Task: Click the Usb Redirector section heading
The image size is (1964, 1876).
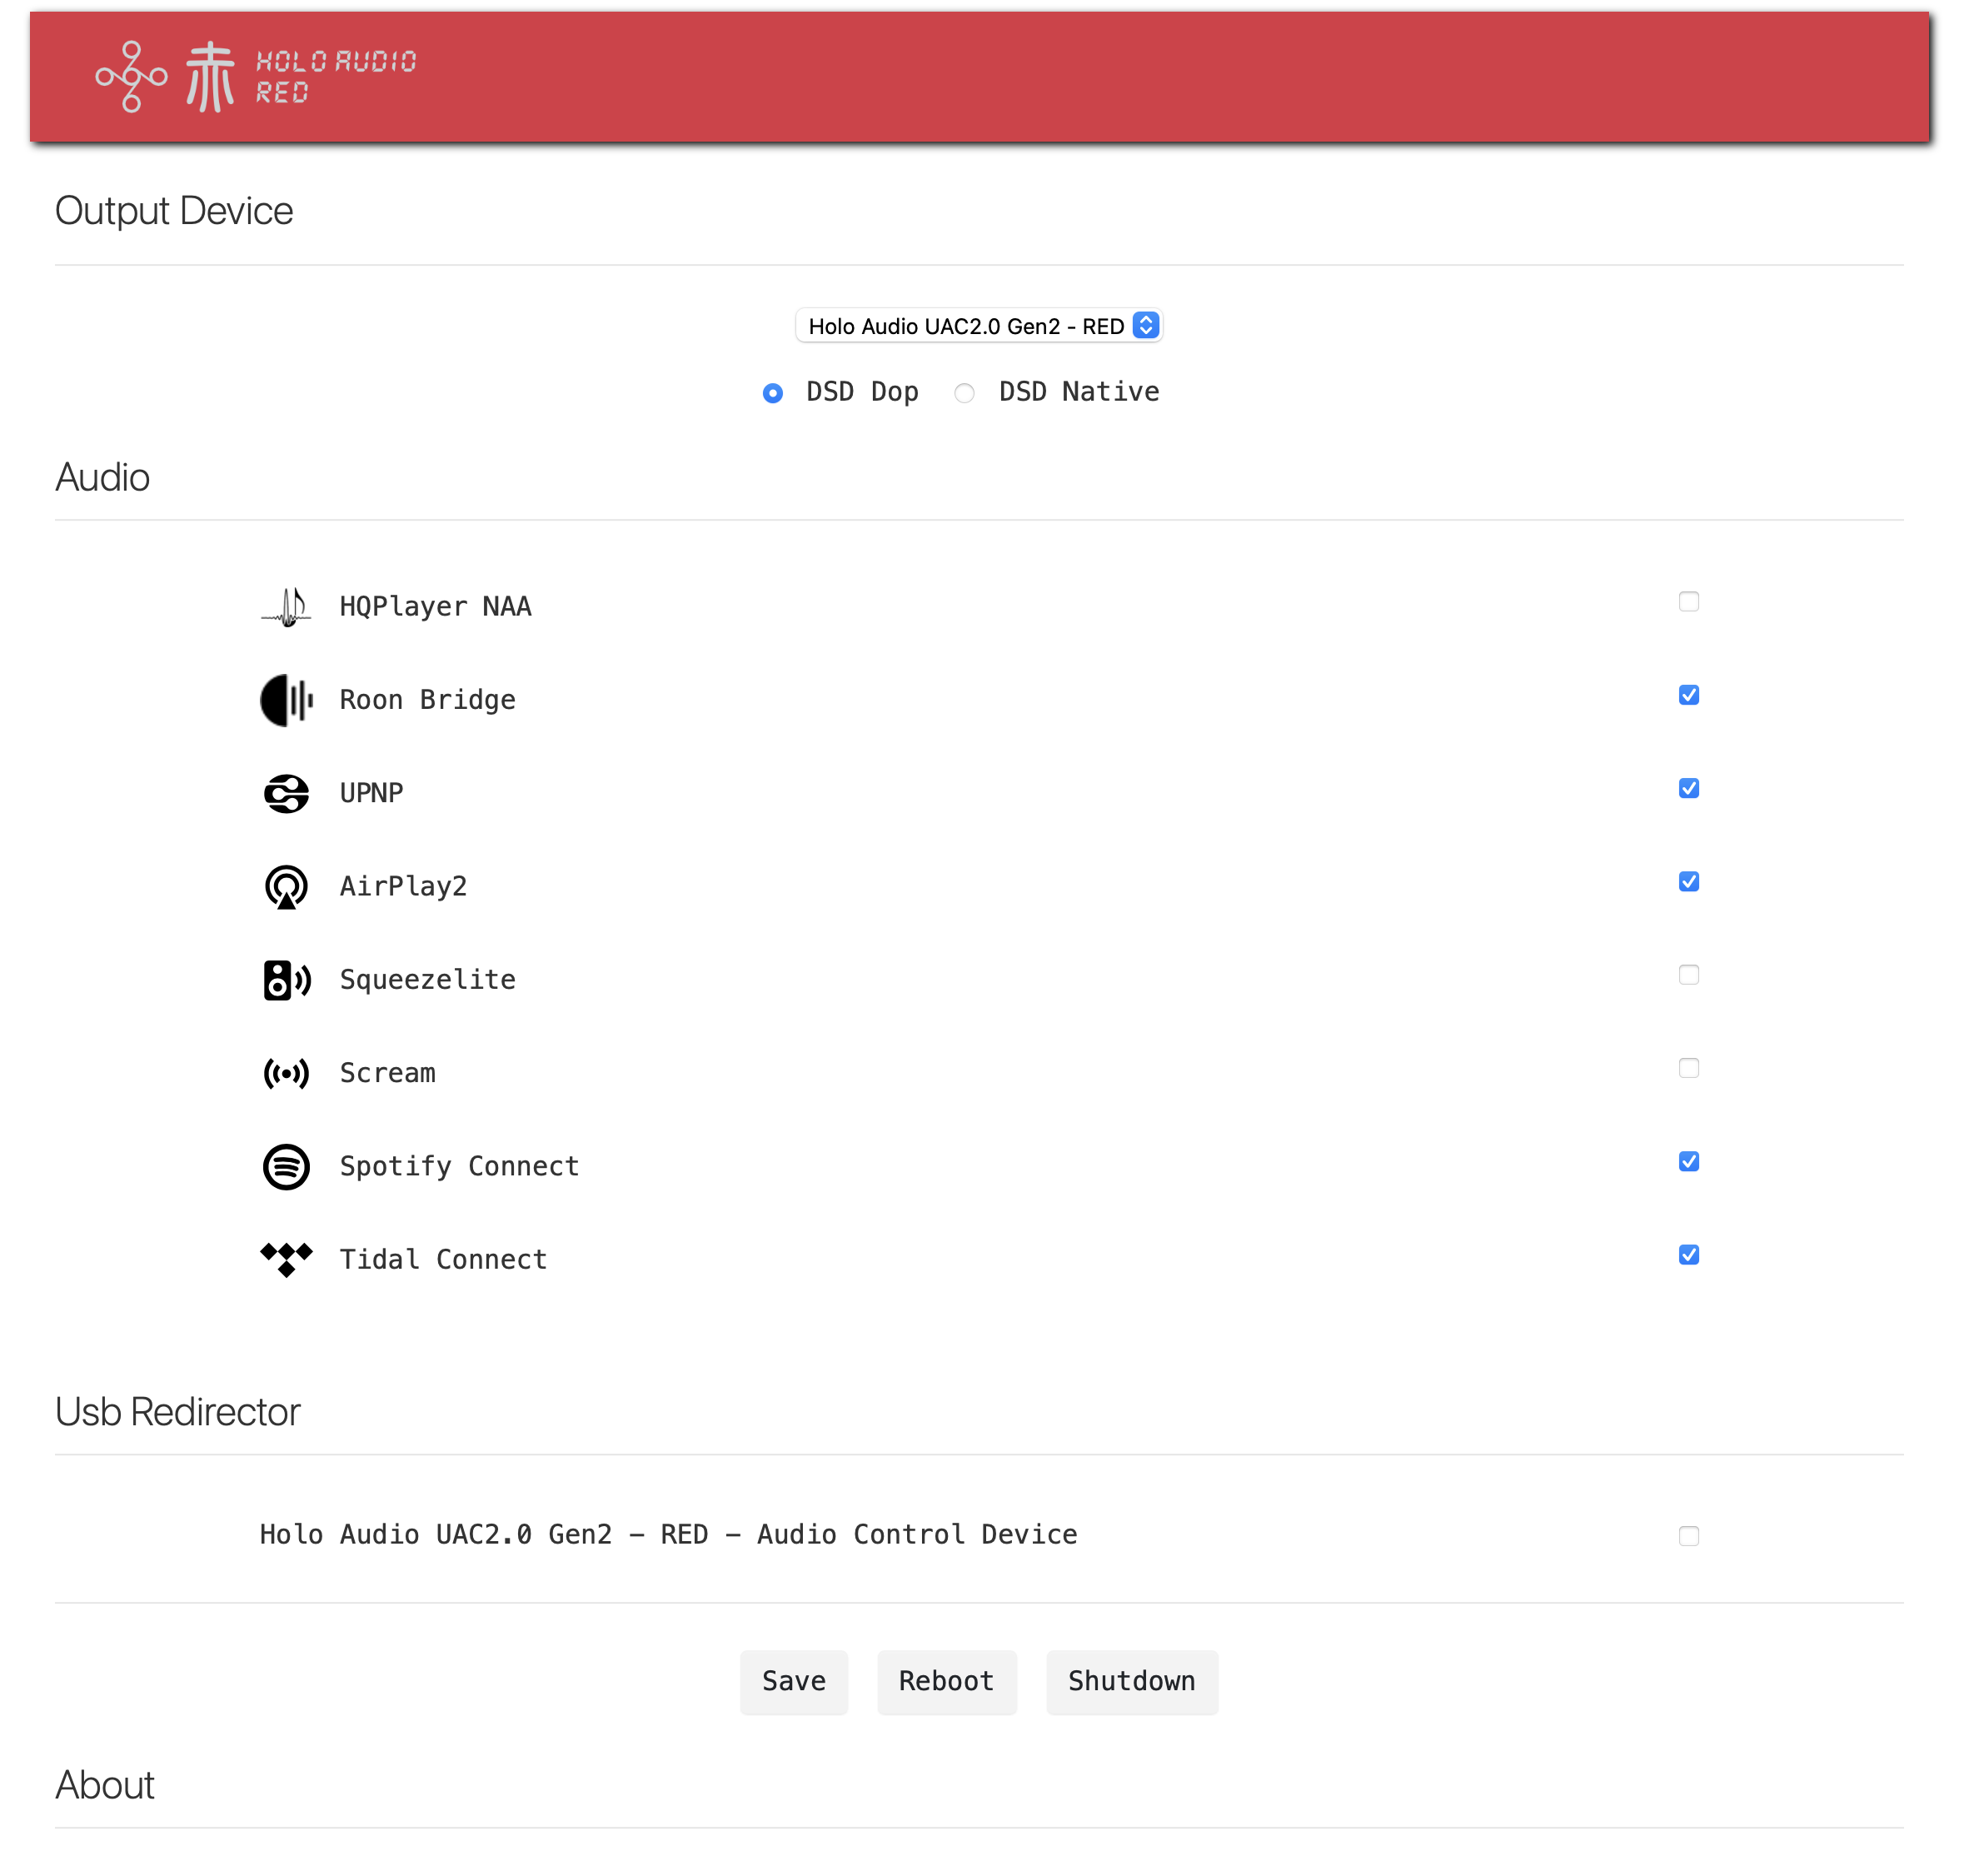Action: tap(178, 1411)
